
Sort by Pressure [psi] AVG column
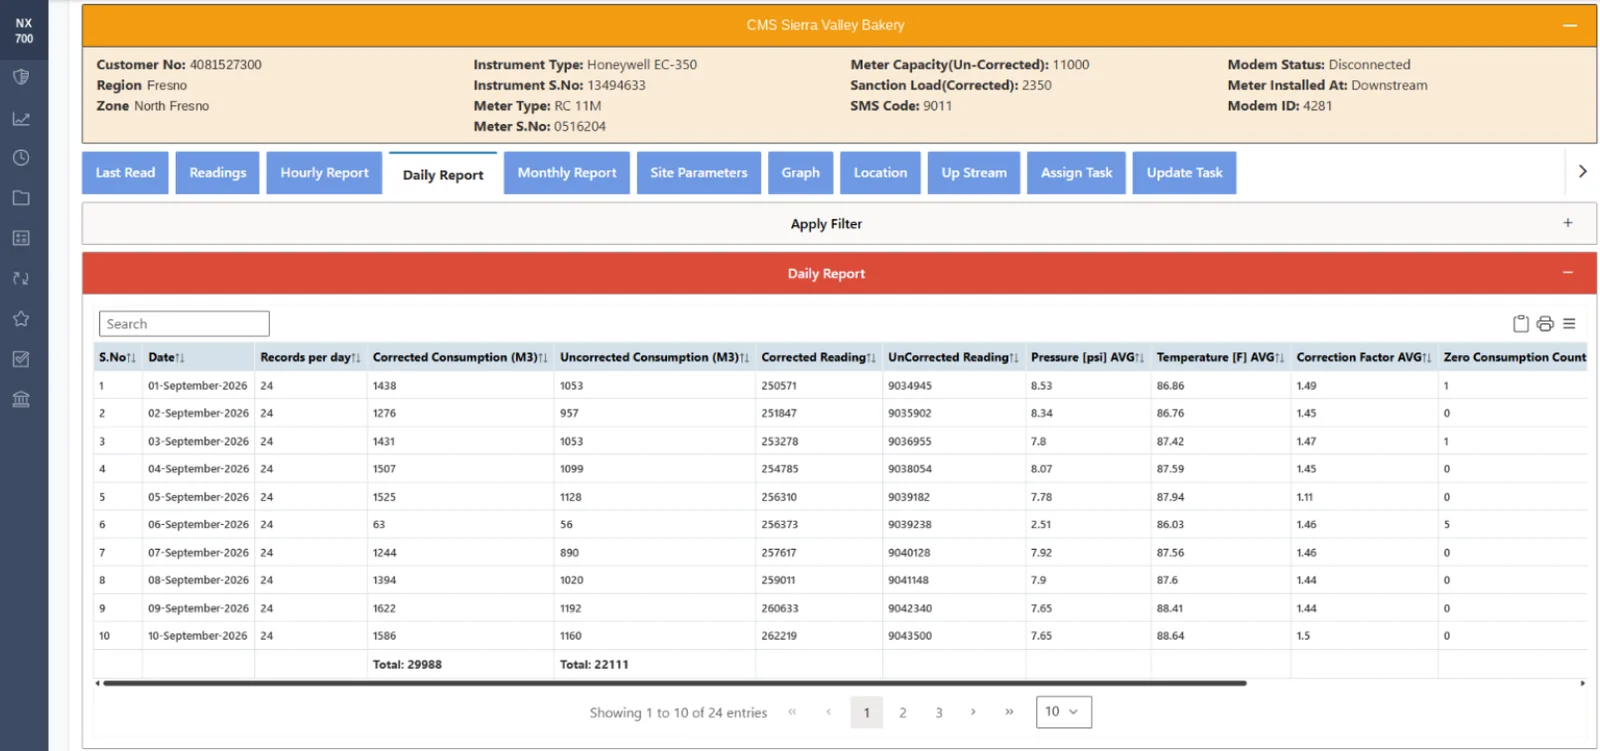(x=1088, y=357)
